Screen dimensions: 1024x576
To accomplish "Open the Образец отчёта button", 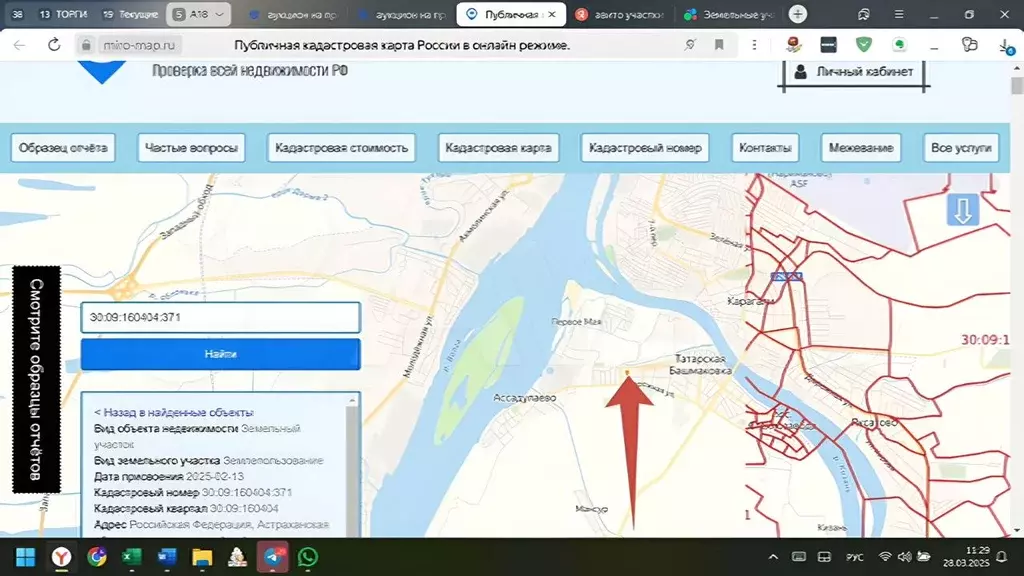I will coord(63,148).
